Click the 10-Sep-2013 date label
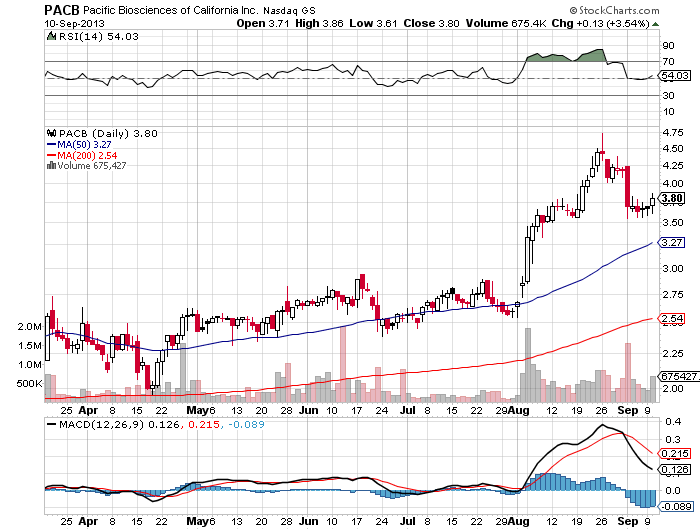The width and height of the screenshot is (700, 530). tap(74, 24)
